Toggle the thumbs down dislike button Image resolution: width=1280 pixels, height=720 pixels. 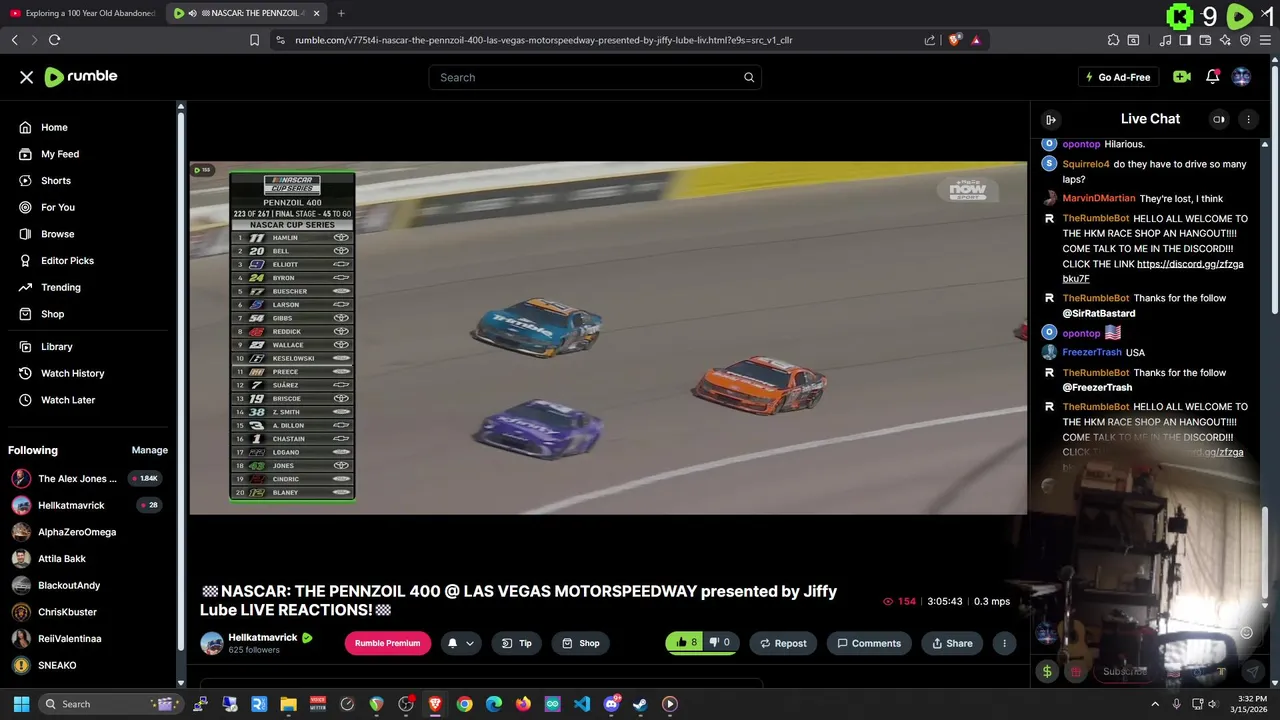[x=720, y=643]
